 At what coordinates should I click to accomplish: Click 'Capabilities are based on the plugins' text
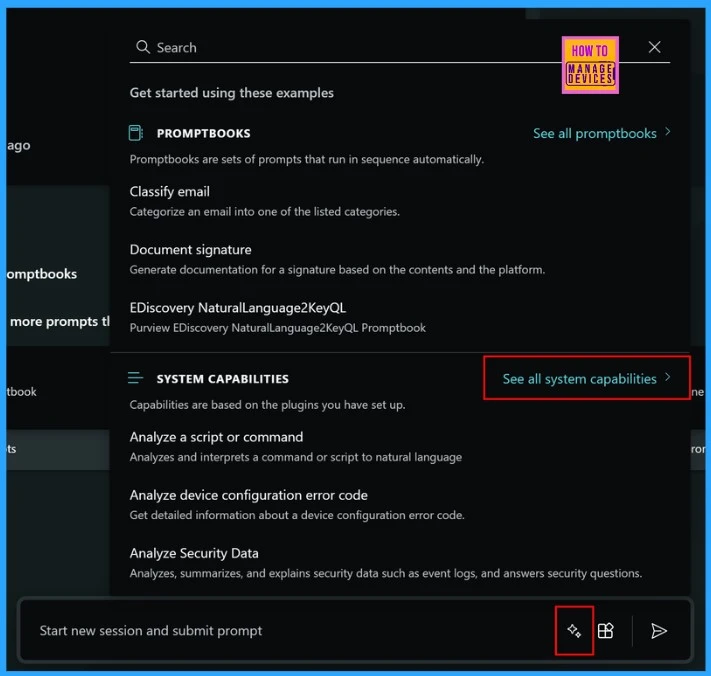coord(268,405)
